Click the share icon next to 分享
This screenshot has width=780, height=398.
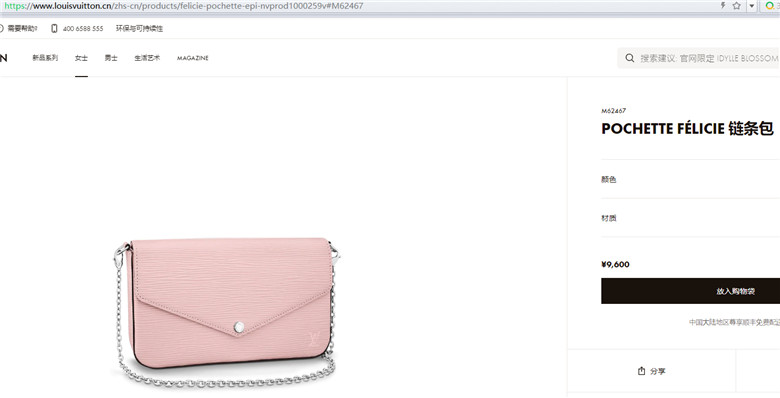click(641, 371)
